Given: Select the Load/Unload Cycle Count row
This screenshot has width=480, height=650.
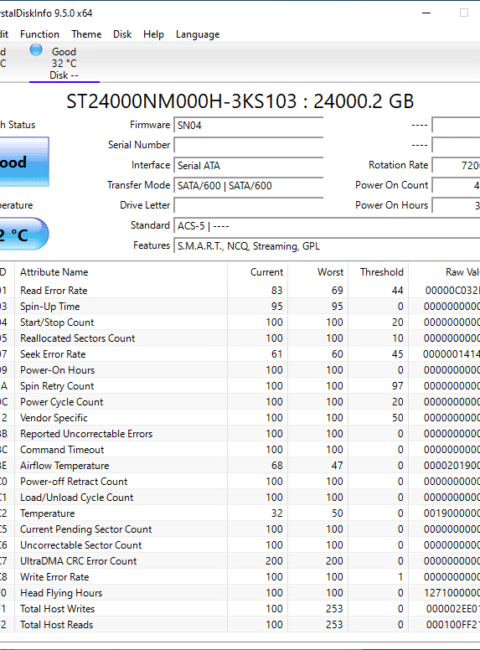Looking at the screenshot, I should 240,497.
